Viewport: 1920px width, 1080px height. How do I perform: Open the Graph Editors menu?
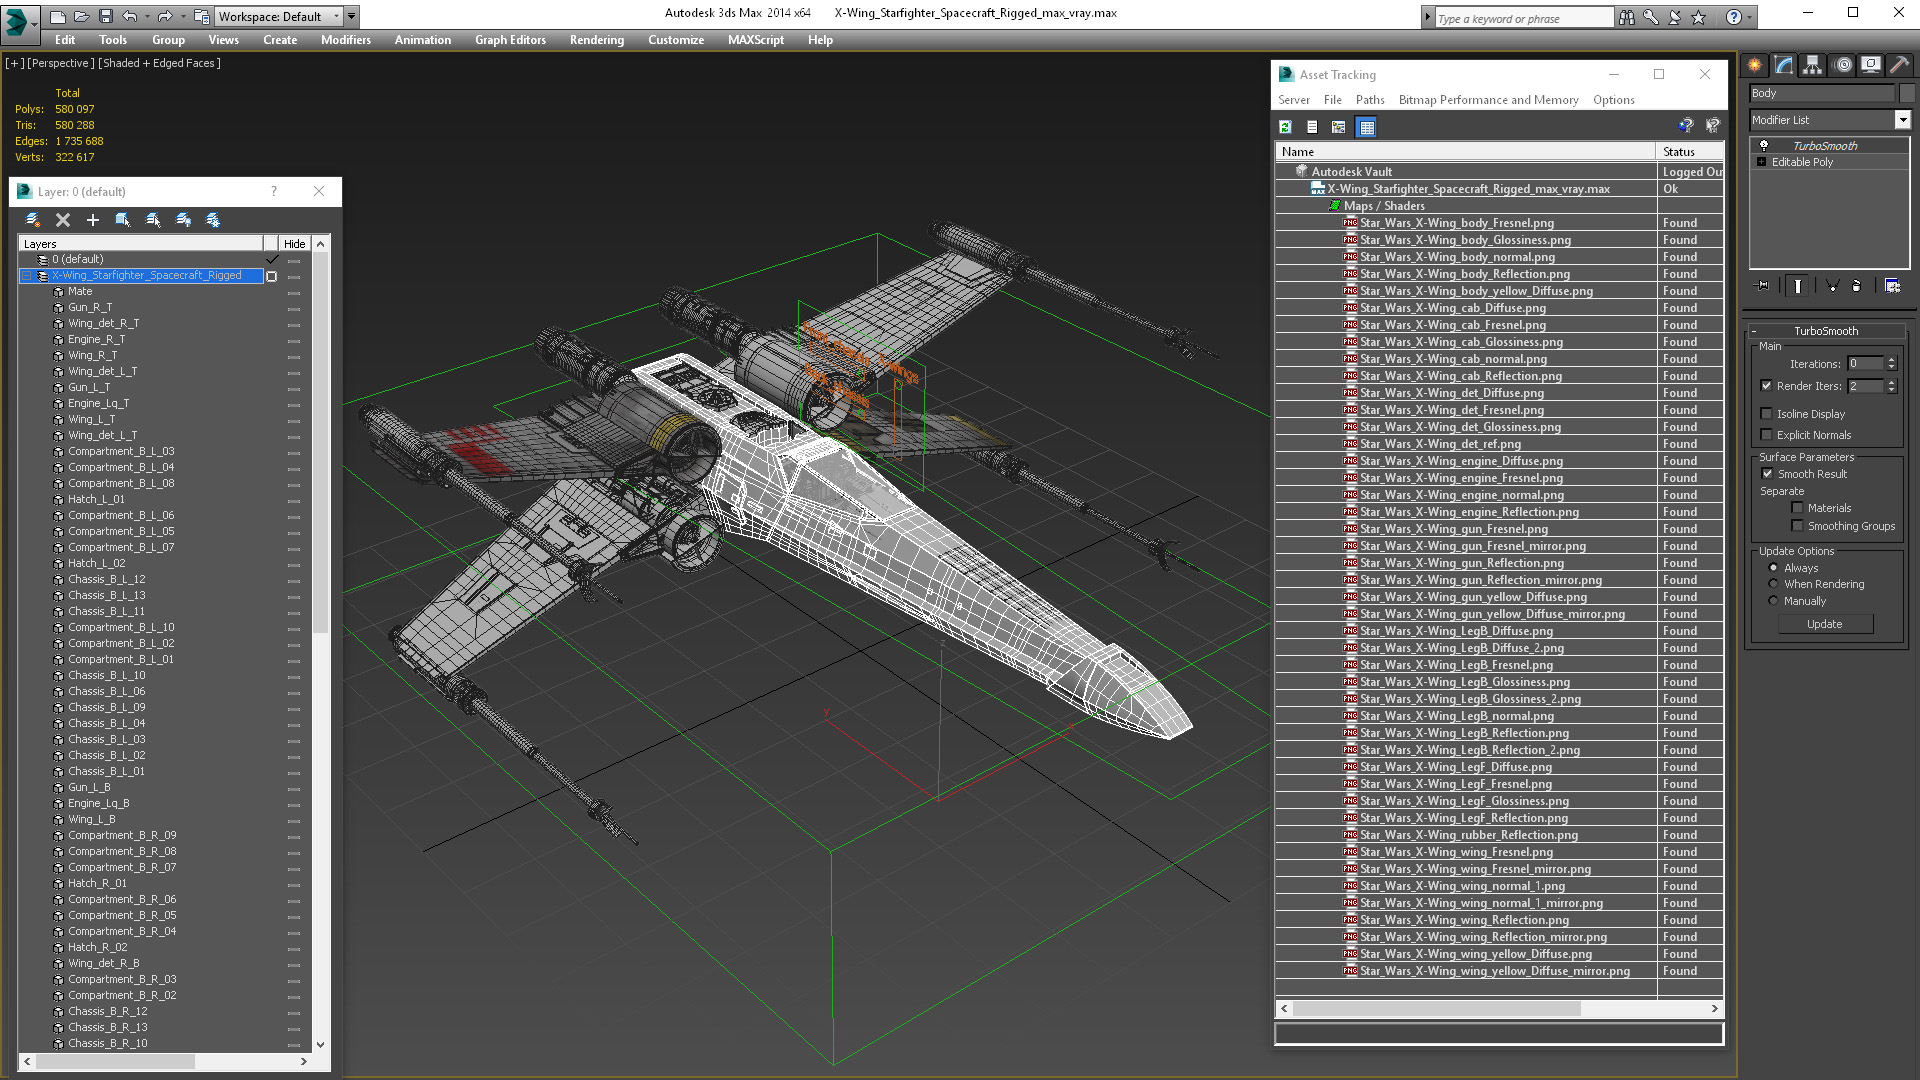coord(510,40)
